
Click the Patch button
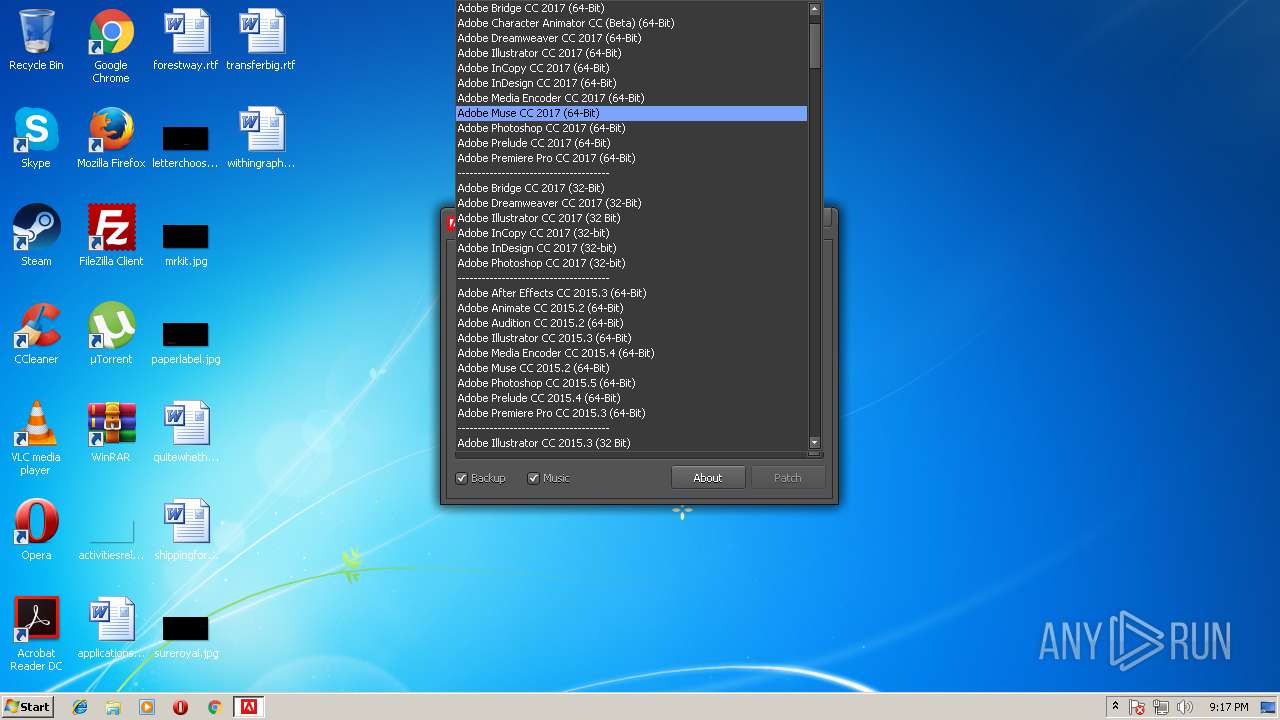tap(788, 478)
